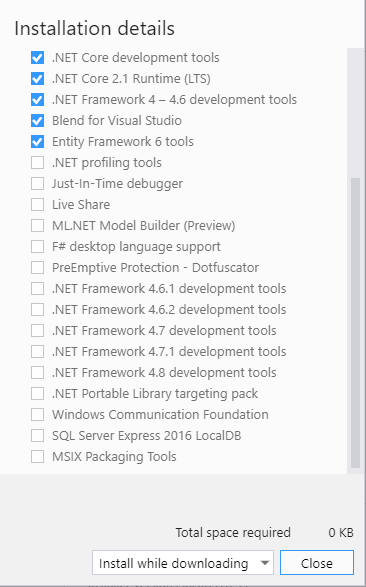
Task: Click the installation details scrollbar thumb
Action: [355, 323]
